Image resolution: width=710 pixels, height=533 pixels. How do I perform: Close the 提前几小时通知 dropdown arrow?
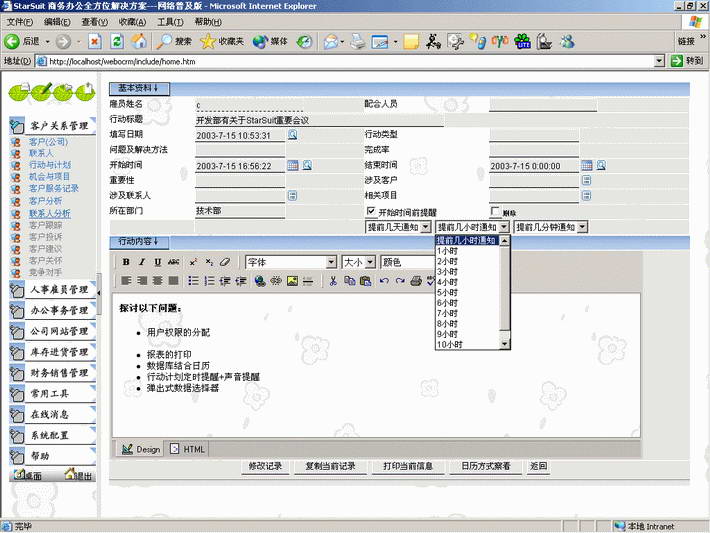(504, 227)
